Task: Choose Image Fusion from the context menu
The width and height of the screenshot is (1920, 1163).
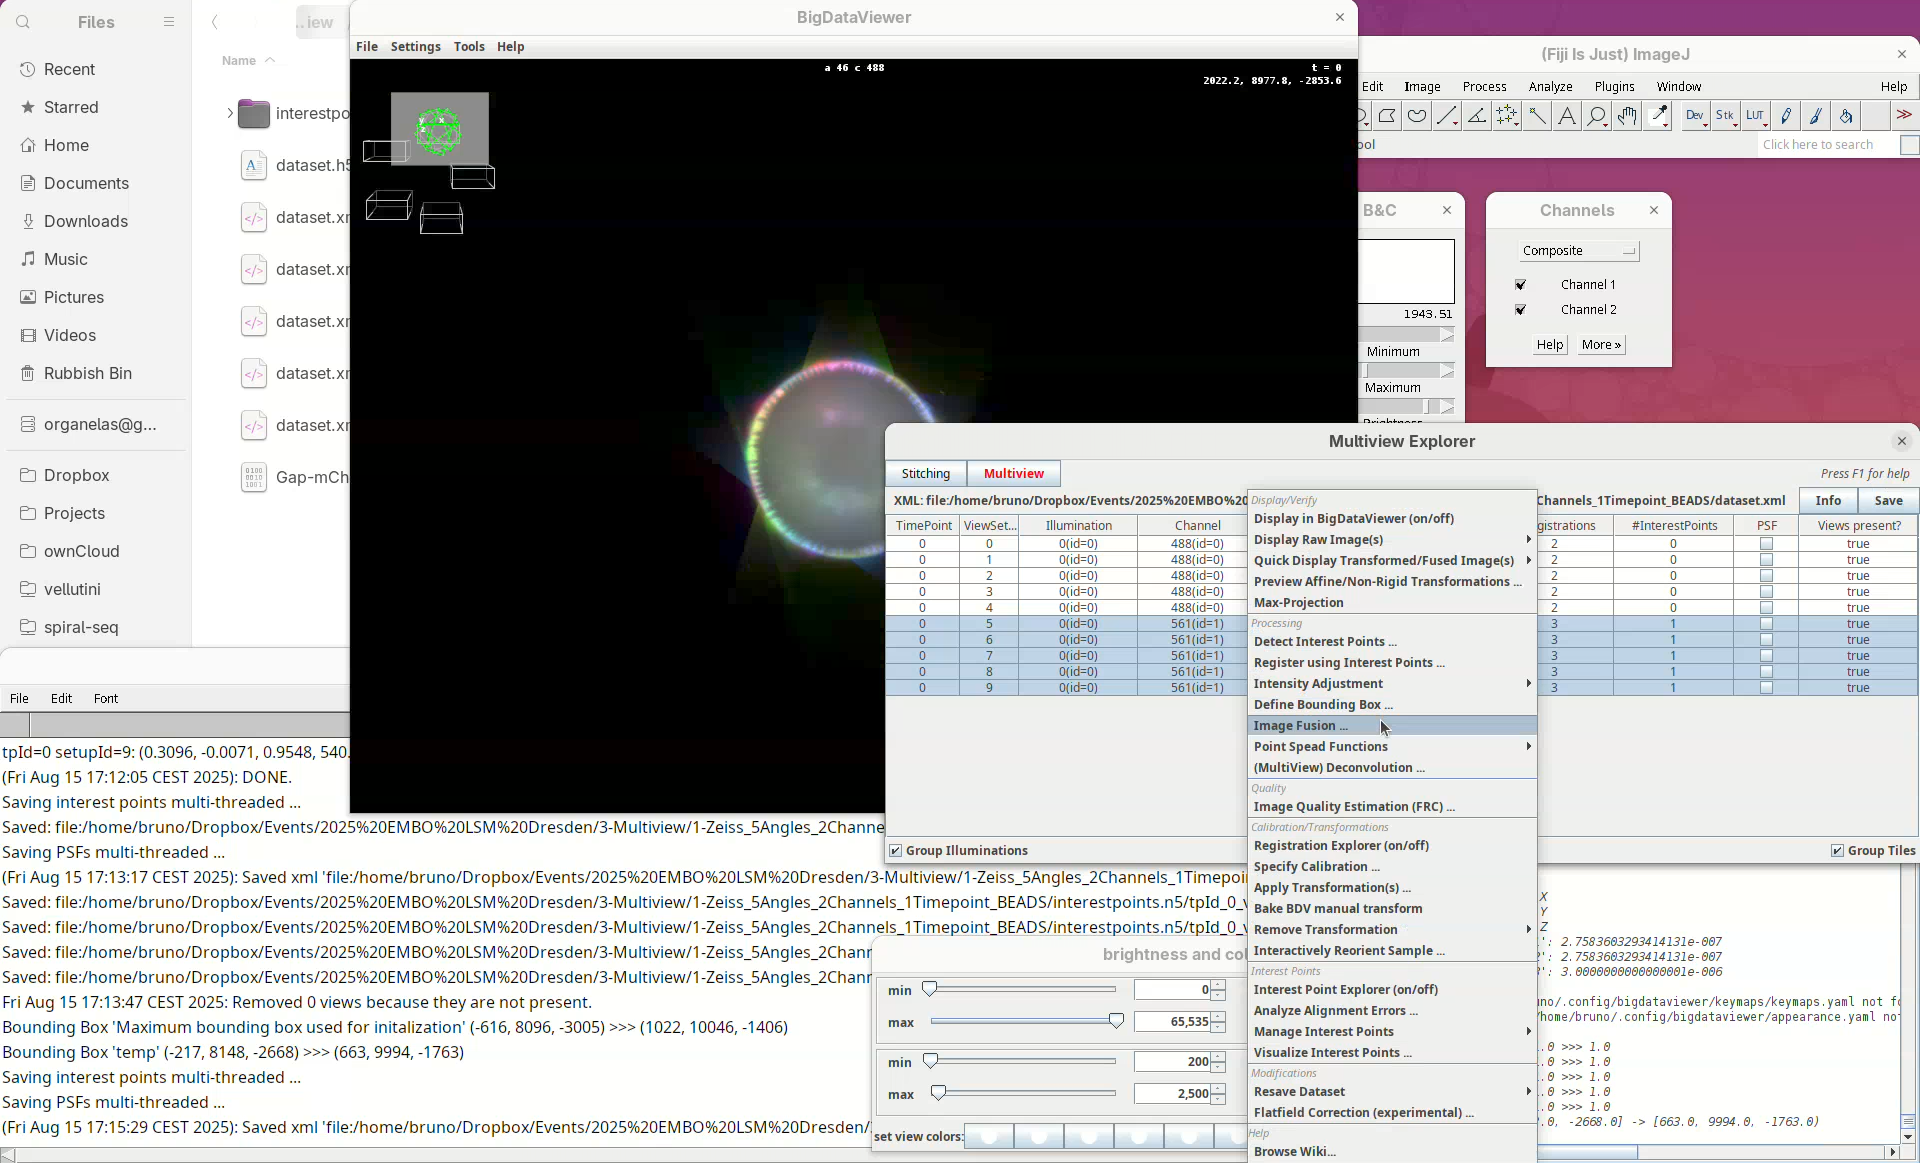Action: [x=1300, y=726]
